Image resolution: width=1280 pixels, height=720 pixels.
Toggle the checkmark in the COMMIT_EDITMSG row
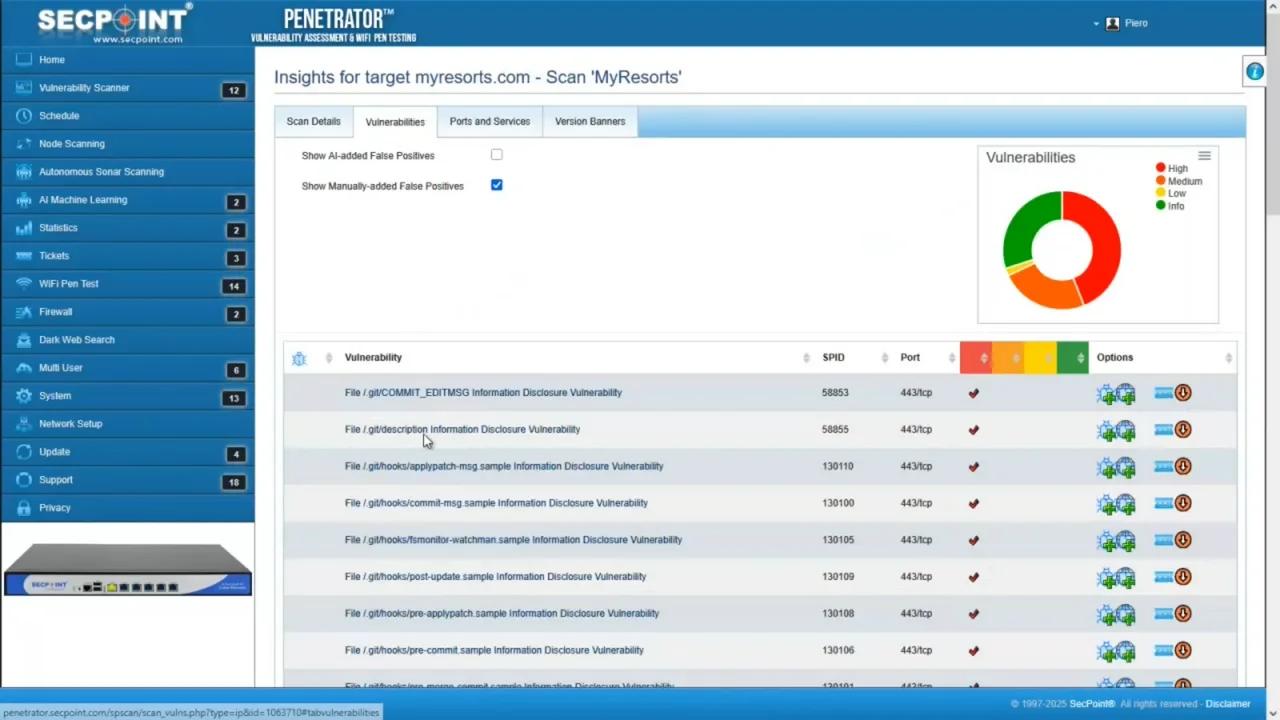[973, 392]
